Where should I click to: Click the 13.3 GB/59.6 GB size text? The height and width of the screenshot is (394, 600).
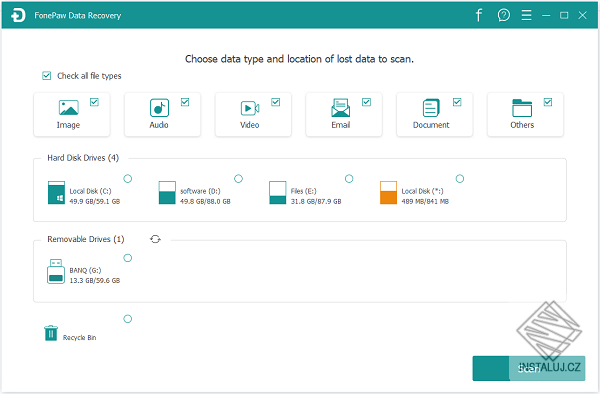(x=95, y=281)
